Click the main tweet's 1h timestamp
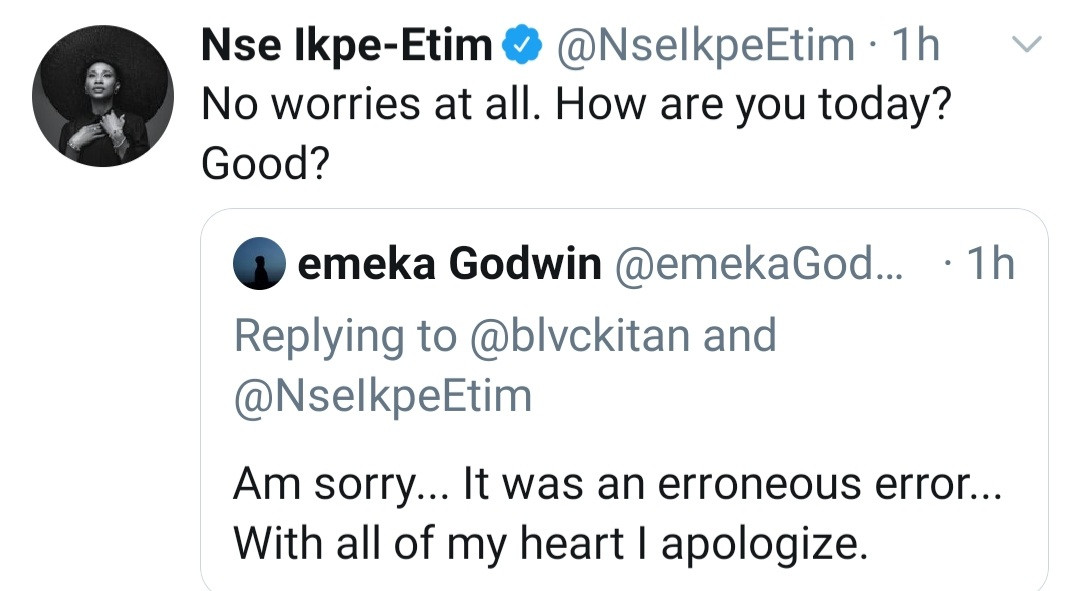Image resolution: width=1080 pixels, height=591 pixels. 914,45
